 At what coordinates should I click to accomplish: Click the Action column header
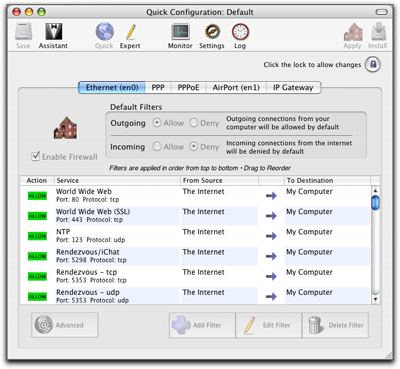pos(37,180)
